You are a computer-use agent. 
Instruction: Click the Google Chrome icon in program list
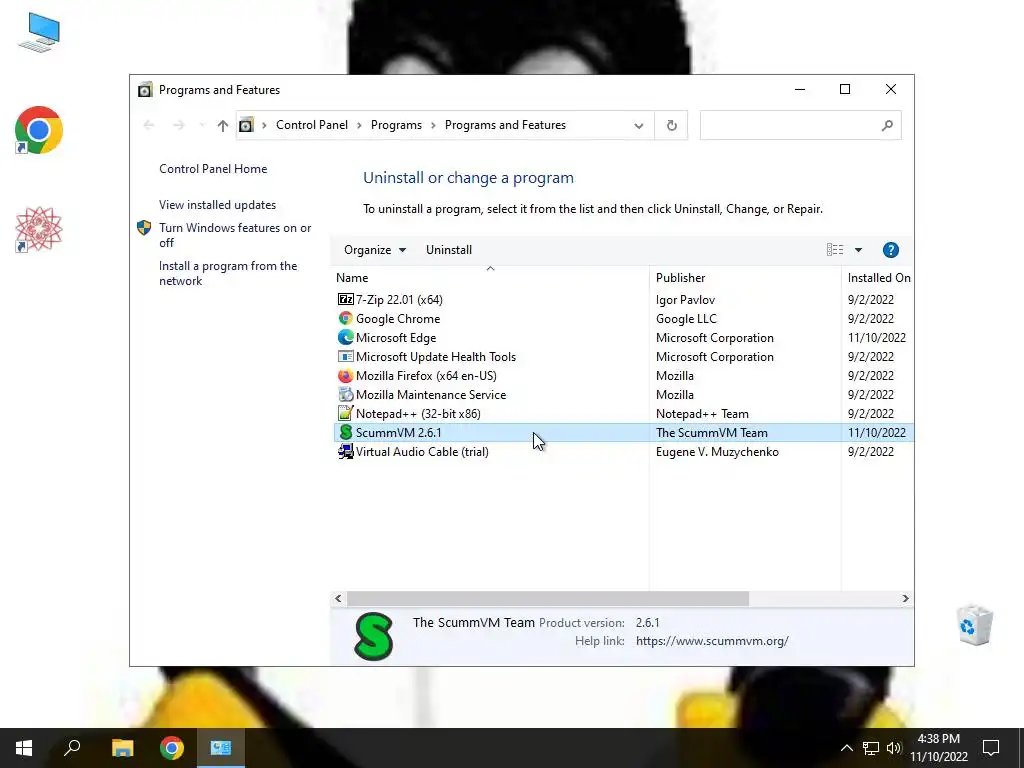[345, 318]
